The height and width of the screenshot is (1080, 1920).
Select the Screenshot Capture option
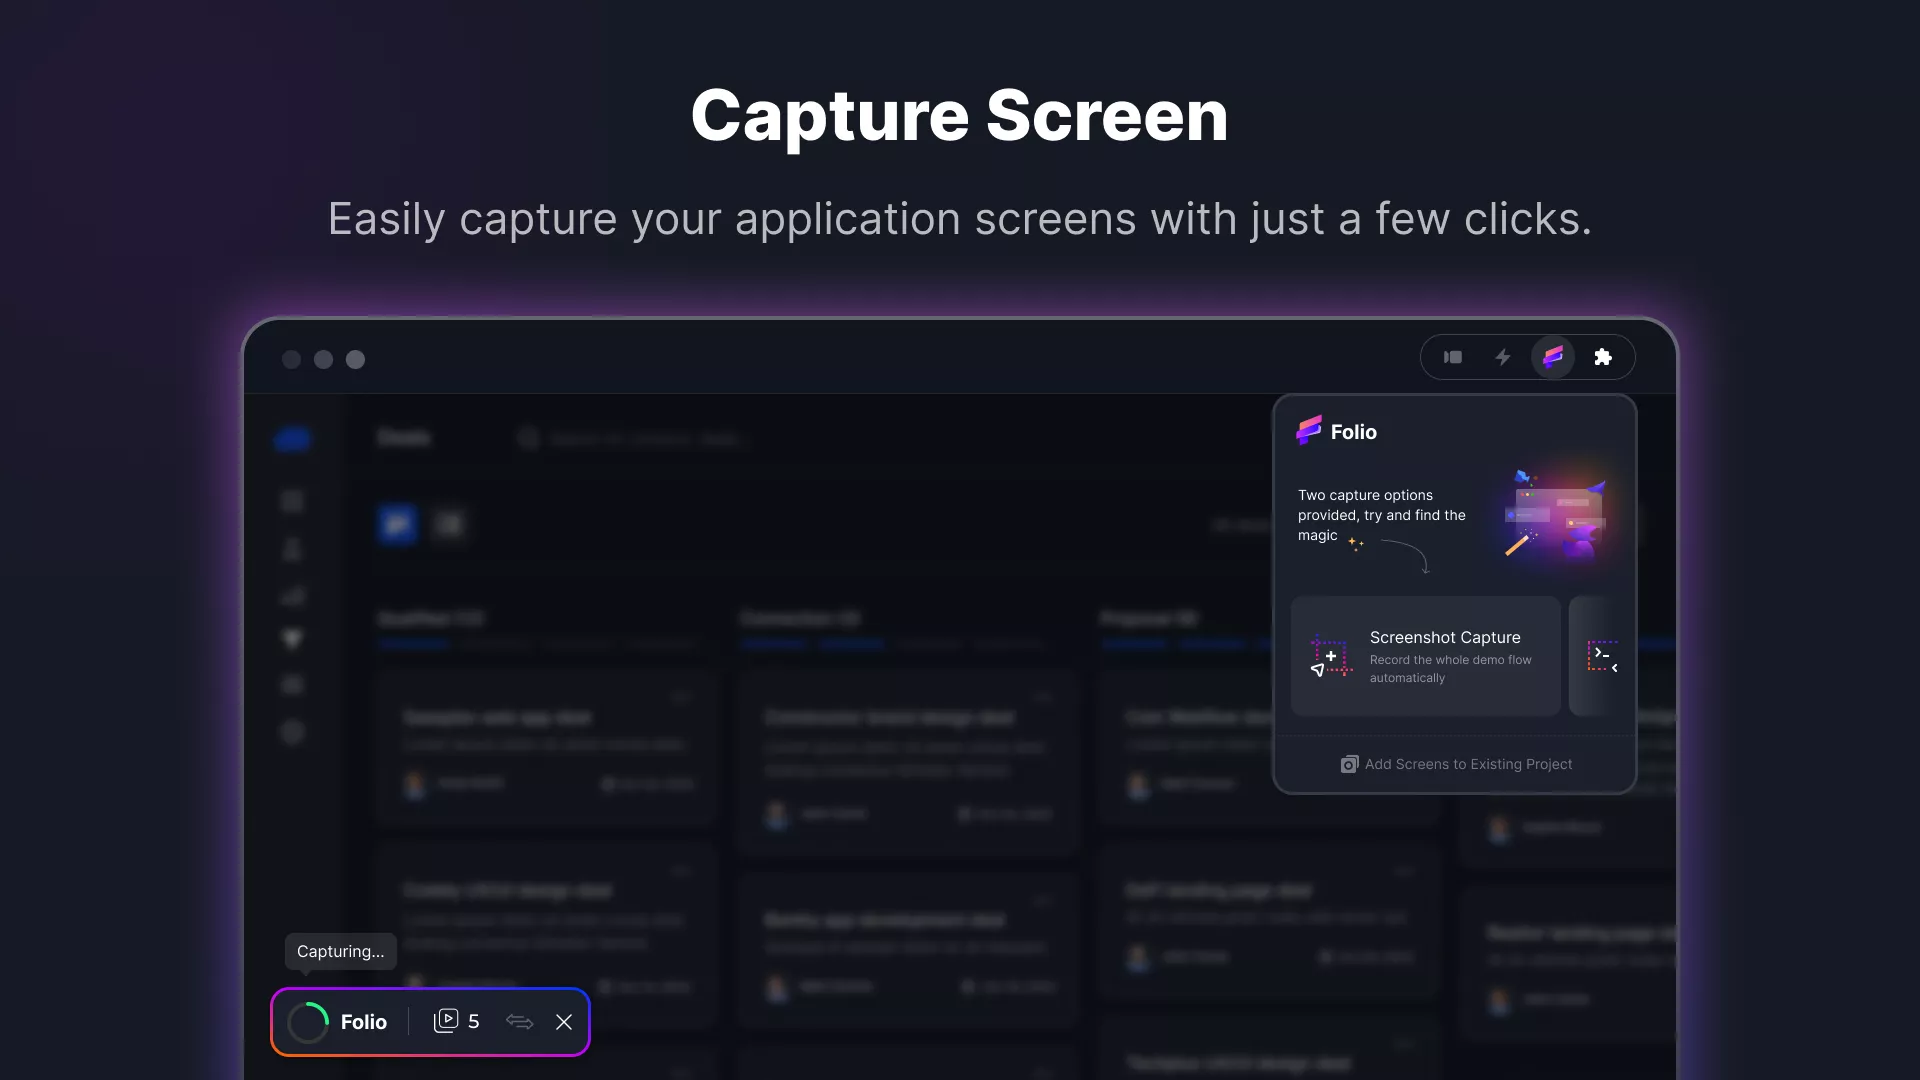click(x=1425, y=656)
